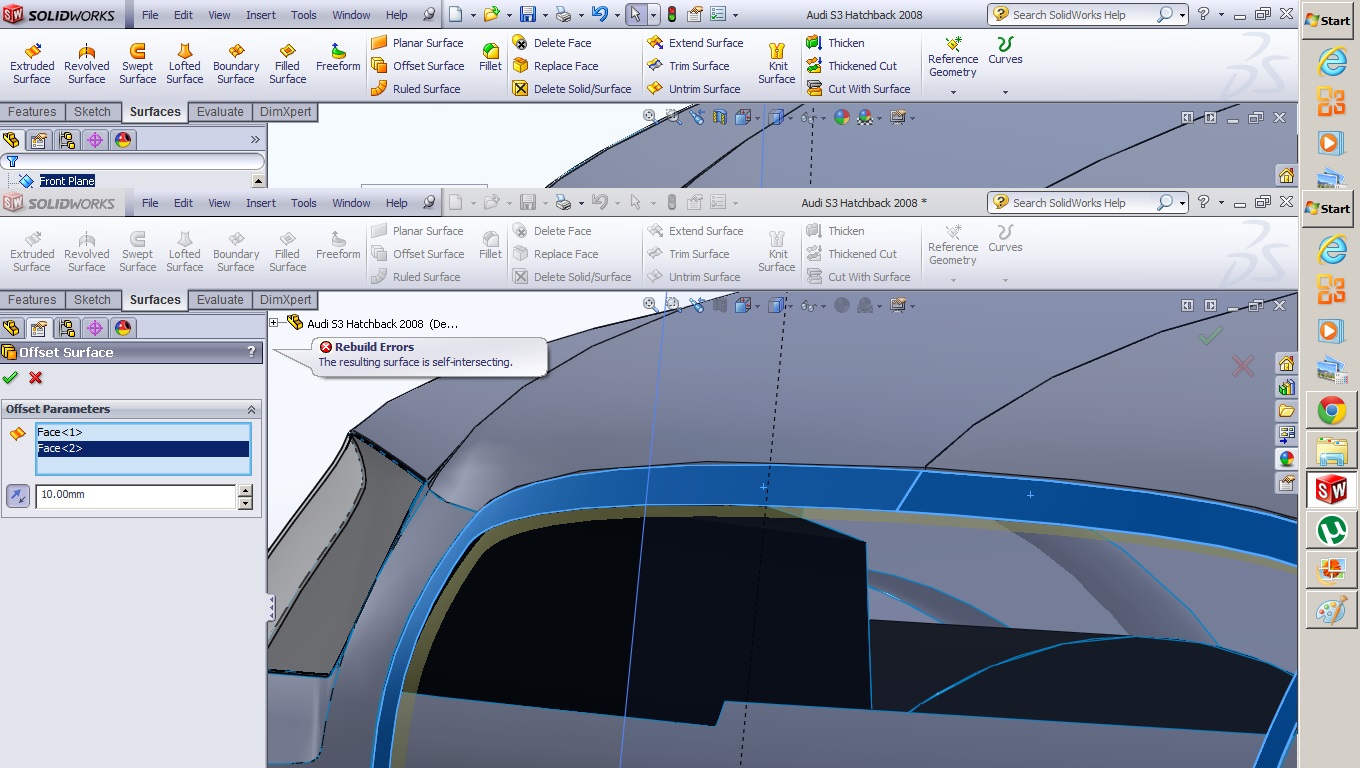Switch to the Evaluate tab
This screenshot has width=1360, height=768.
tap(220, 299)
